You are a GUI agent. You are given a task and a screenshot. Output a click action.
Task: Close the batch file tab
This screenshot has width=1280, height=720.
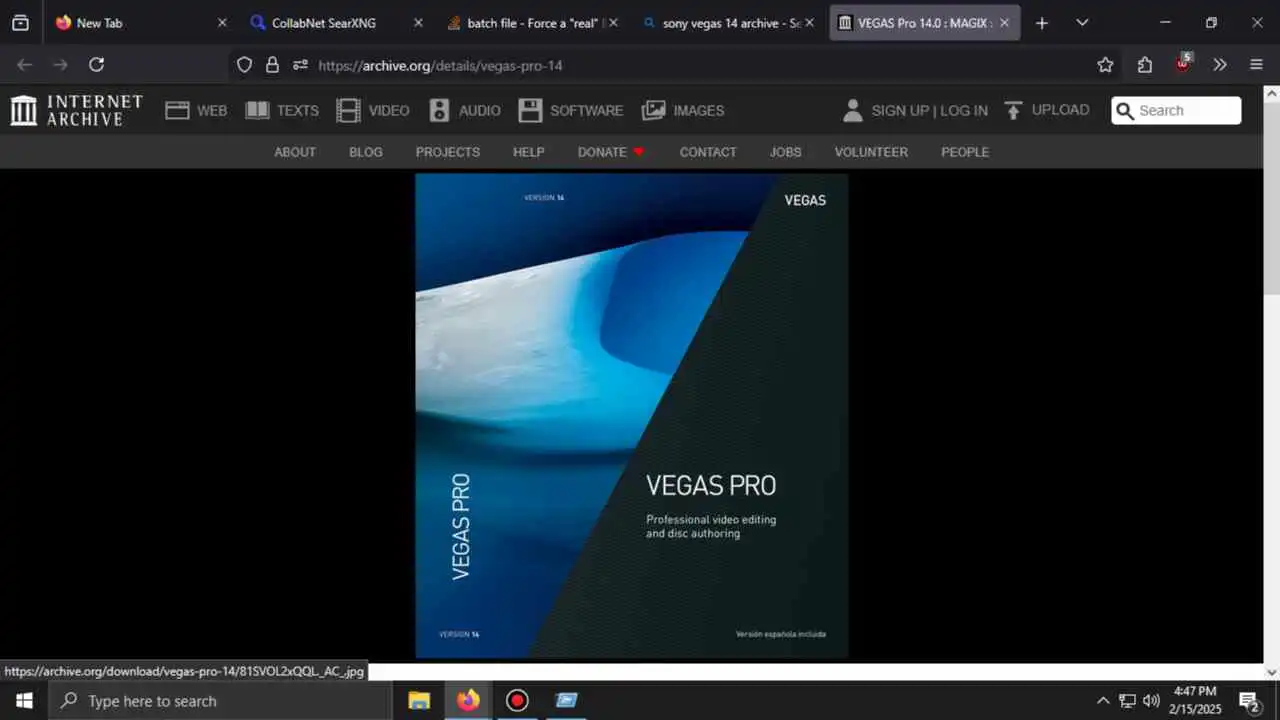point(613,22)
